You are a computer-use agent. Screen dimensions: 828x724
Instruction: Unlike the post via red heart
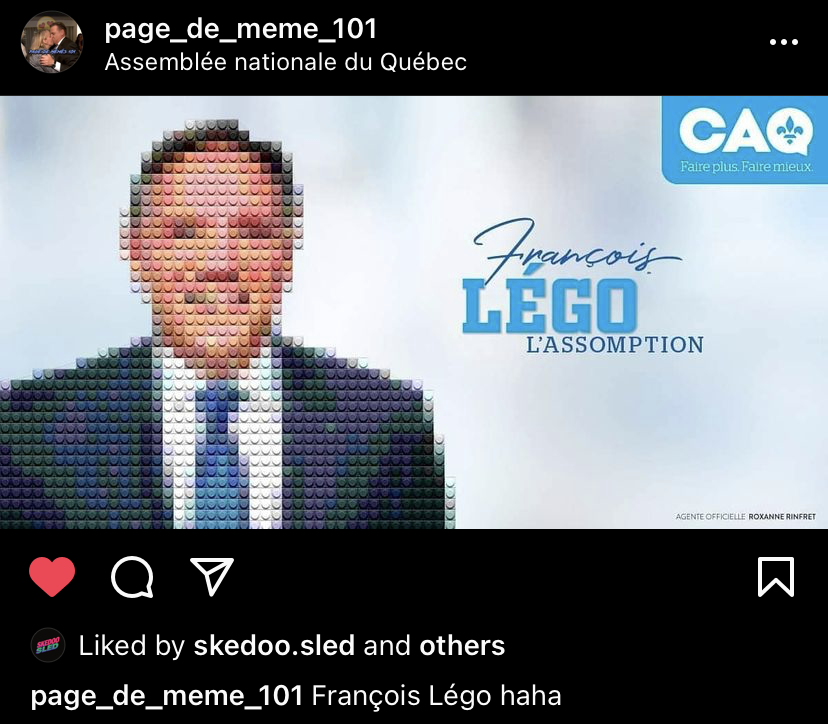pyautogui.click(x=52, y=577)
